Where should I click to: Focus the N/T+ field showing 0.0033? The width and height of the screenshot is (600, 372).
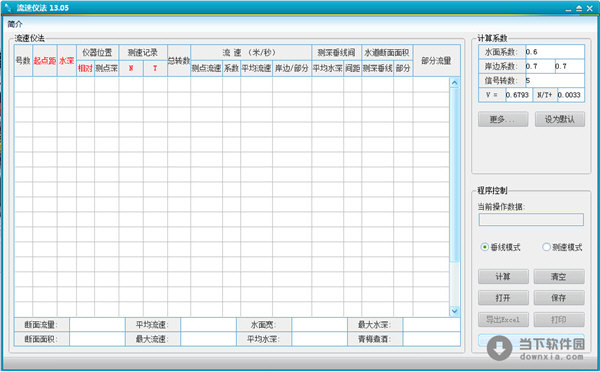[571, 95]
